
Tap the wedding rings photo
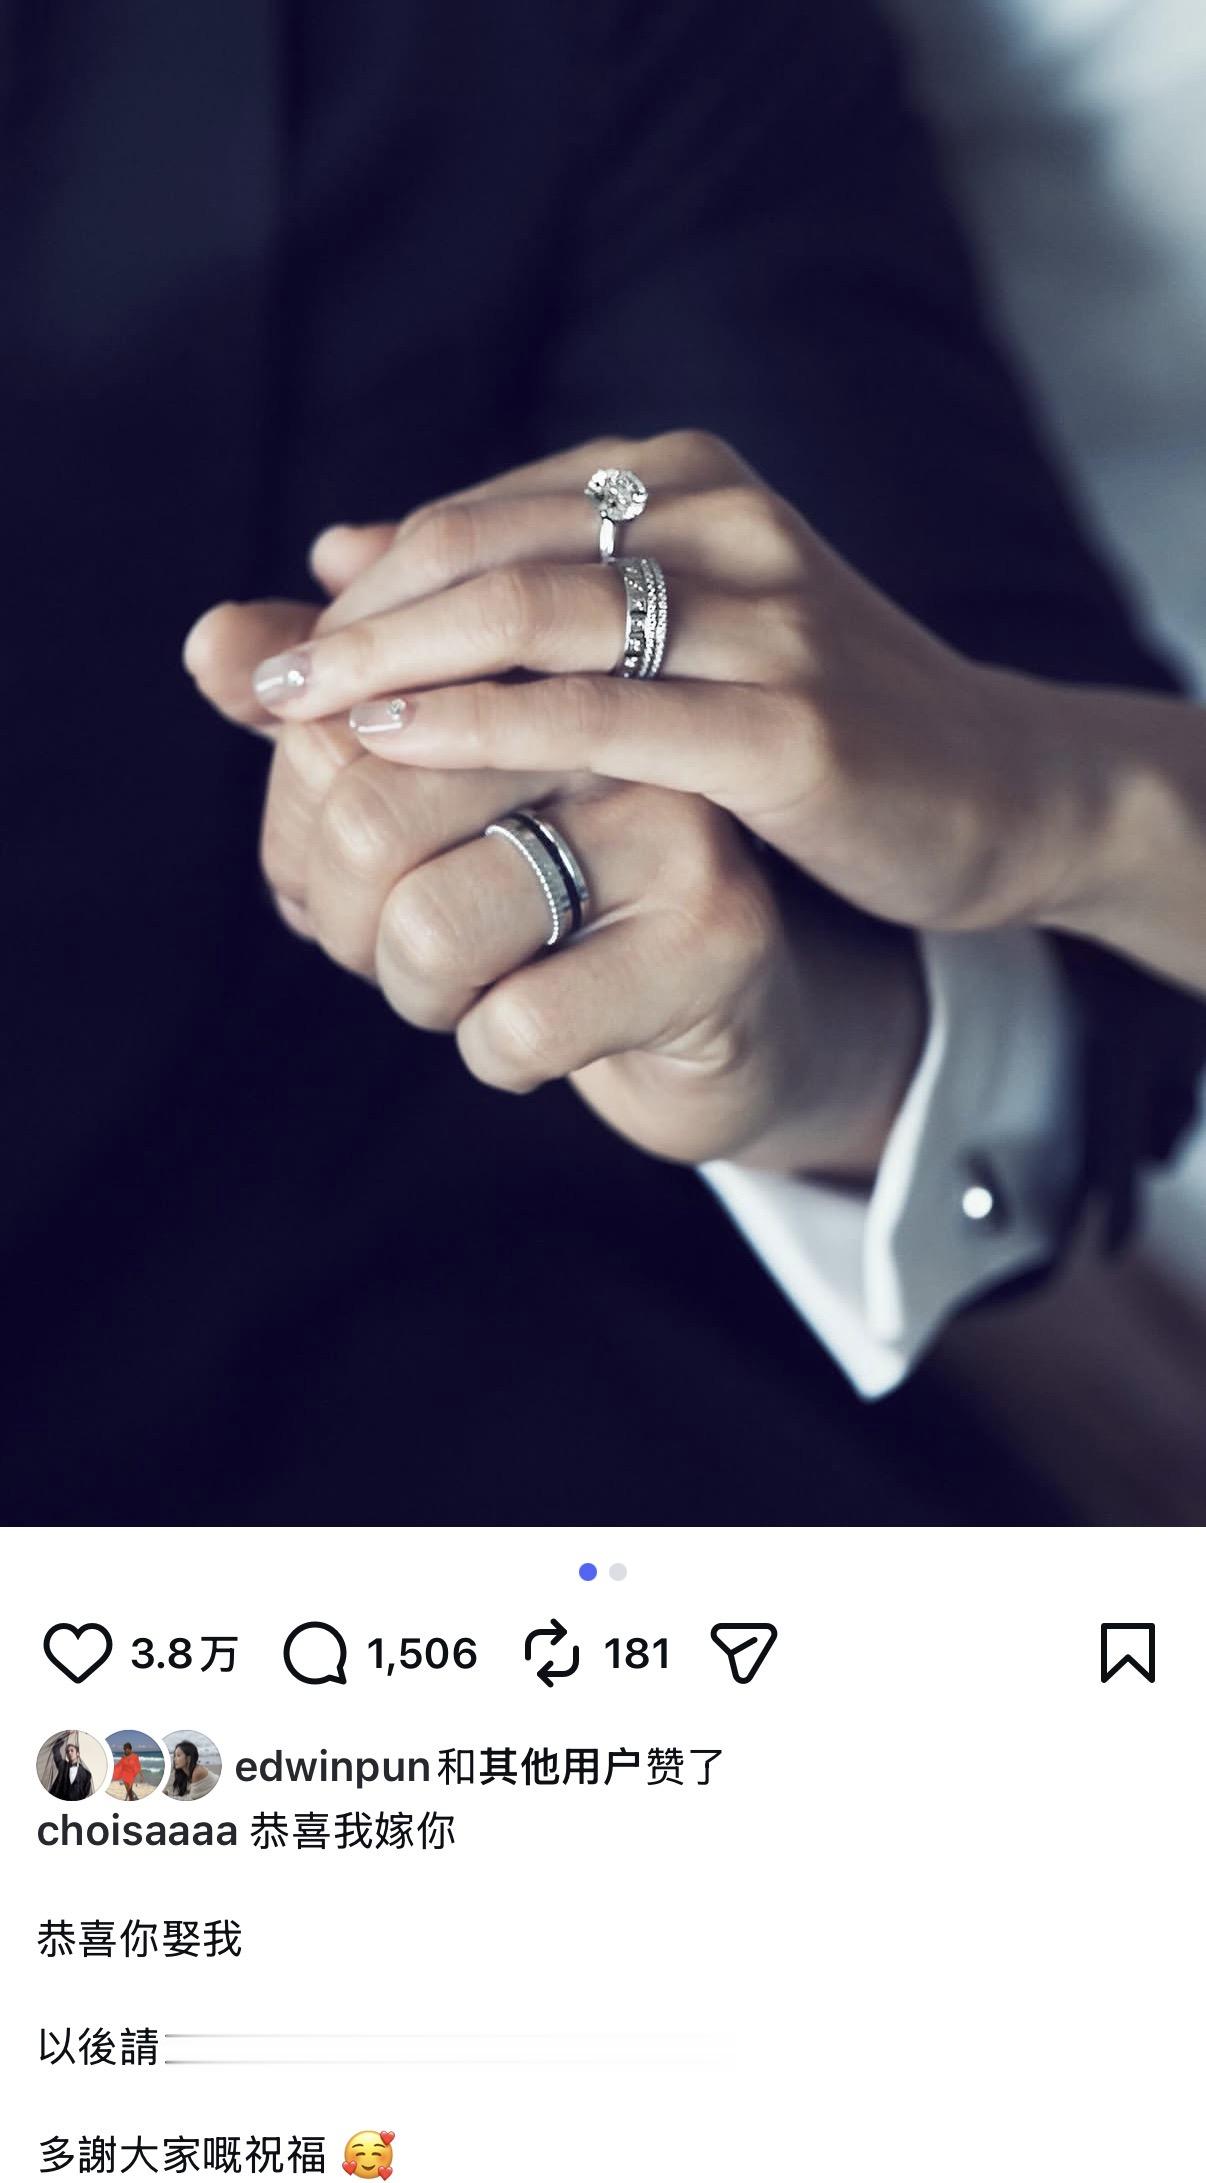(x=603, y=763)
